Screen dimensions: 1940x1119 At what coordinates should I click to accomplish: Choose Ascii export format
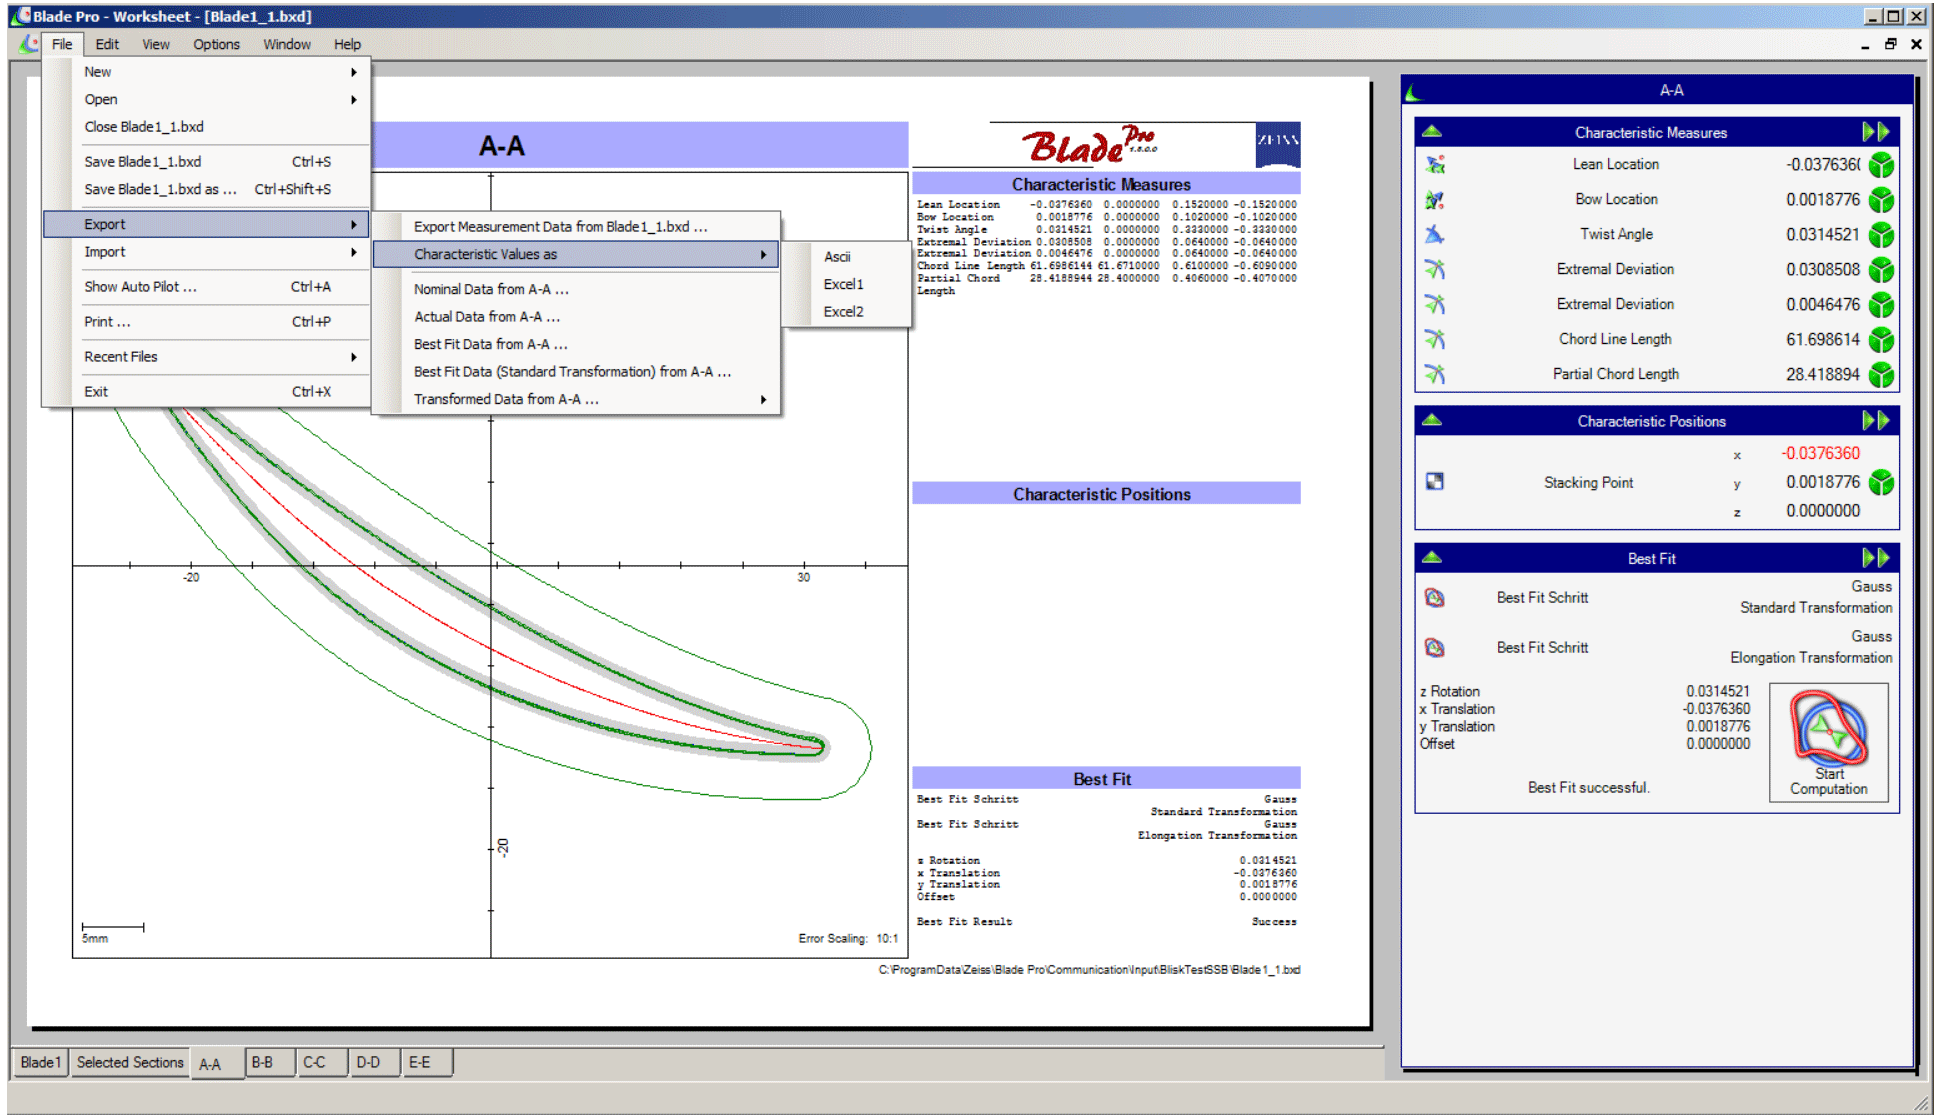pyautogui.click(x=846, y=257)
